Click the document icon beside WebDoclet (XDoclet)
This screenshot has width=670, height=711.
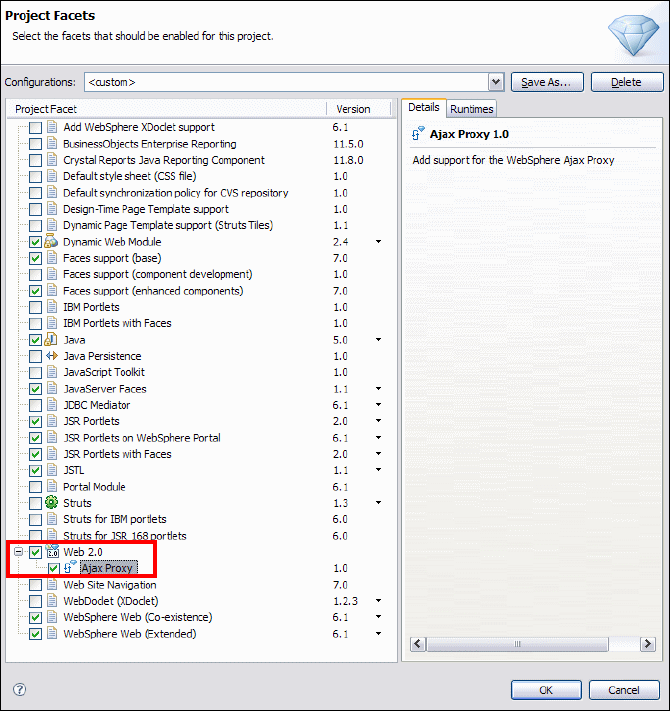click(52, 600)
